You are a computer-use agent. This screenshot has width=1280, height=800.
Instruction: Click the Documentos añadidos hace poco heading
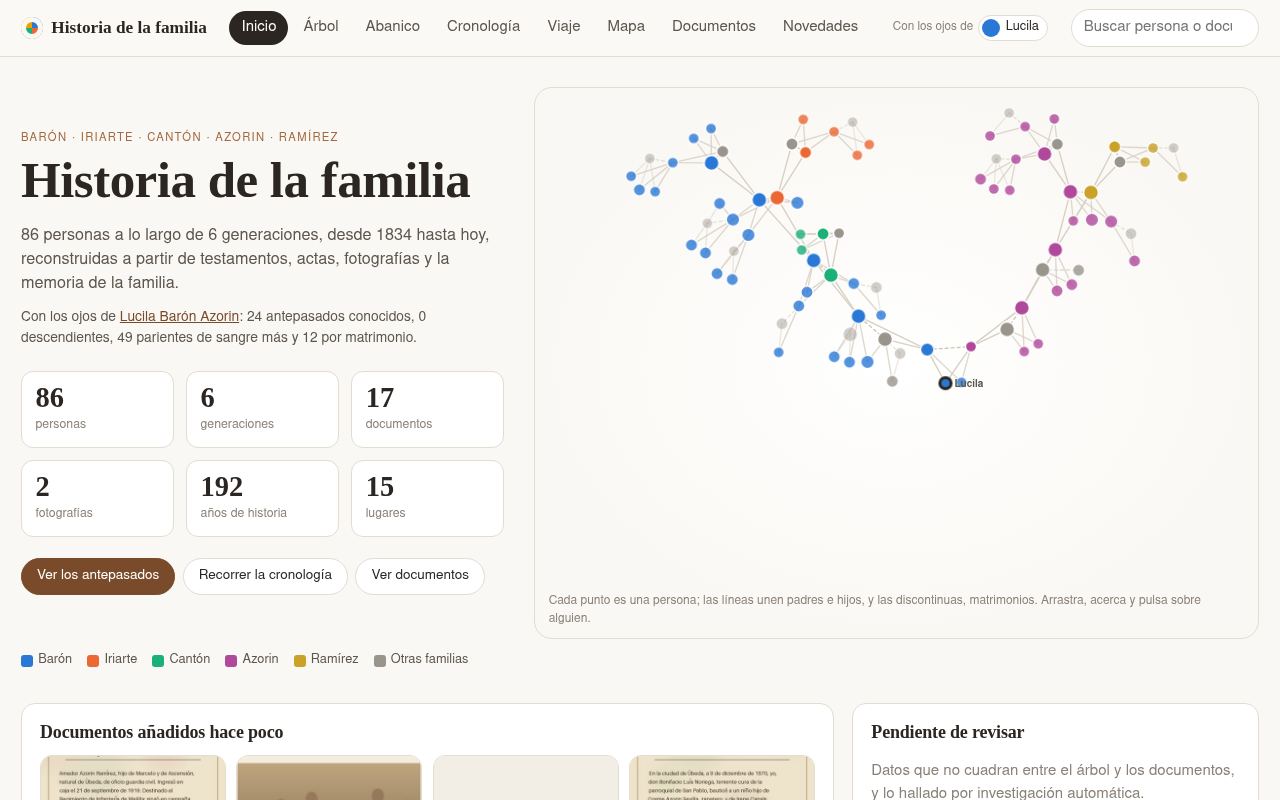[162, 732]
